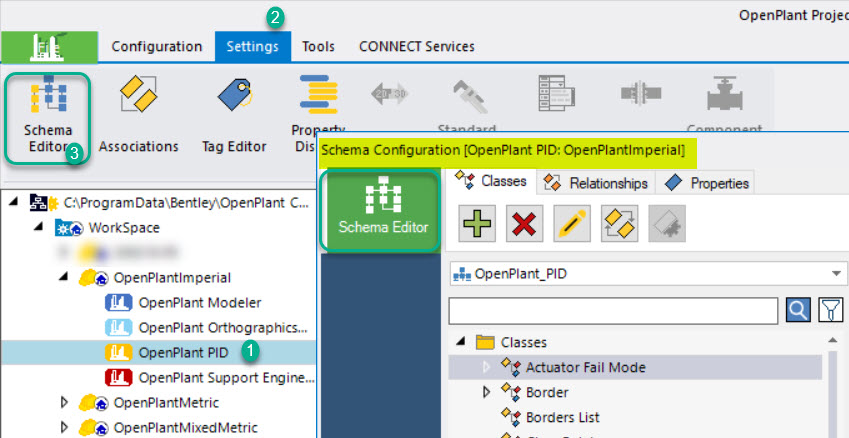The height and width of the screenshot is (438, 849).
Task: Select the WorkSpace node label
Action: 124,227
